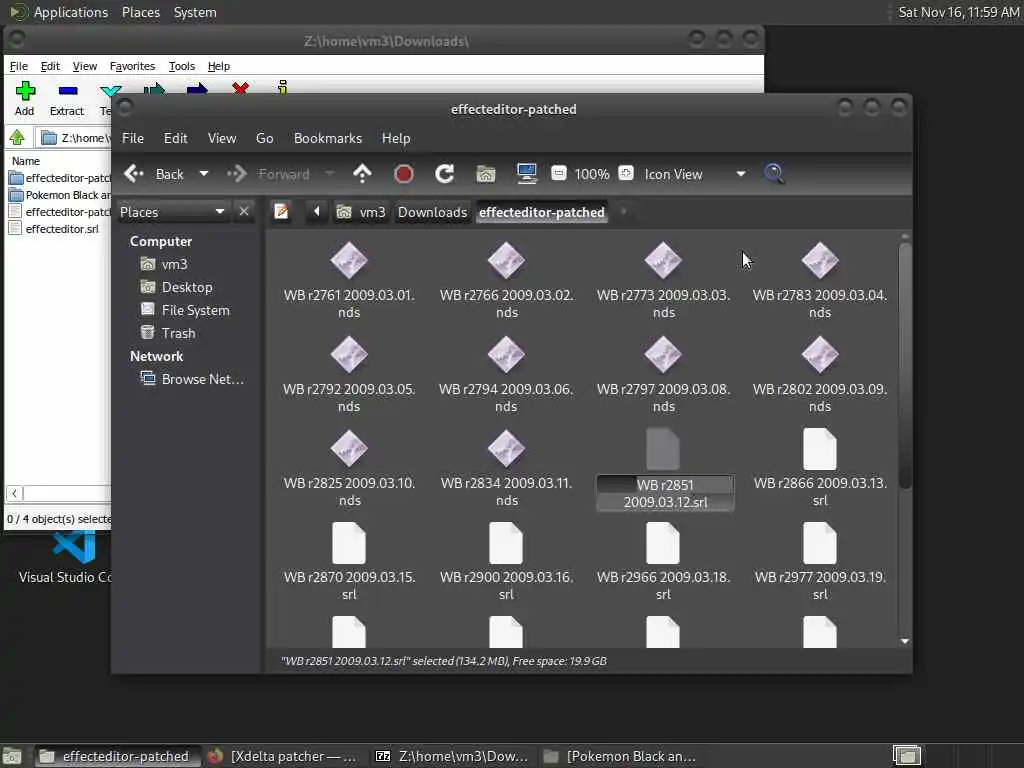Select file WB r2794 2009.03.06.nds
1024x768 pixels.
click(x=506, y=375)
